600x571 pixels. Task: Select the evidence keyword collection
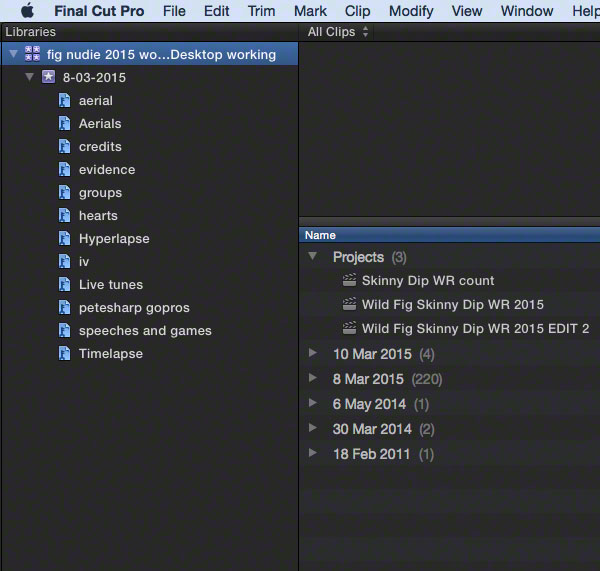[107, 170]
